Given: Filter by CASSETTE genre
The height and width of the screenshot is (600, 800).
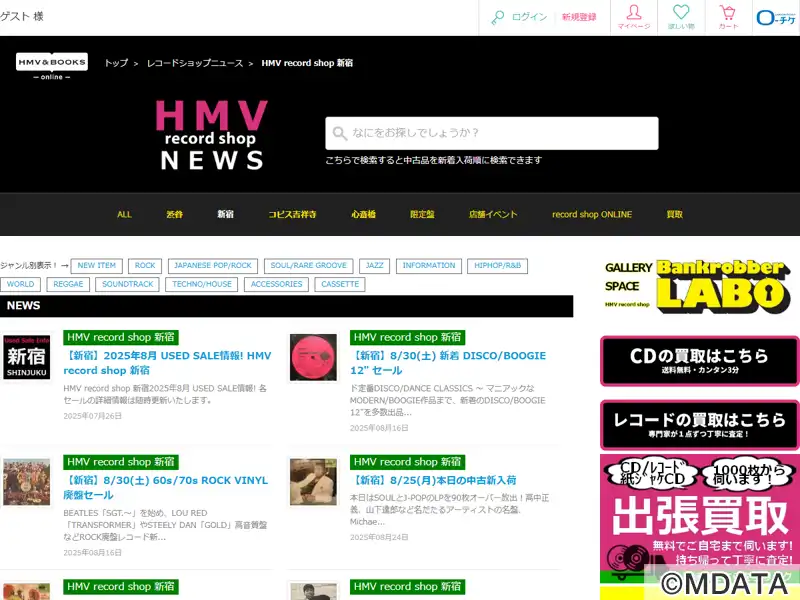Looking at the screenshot, I should [x=340, y=284].
